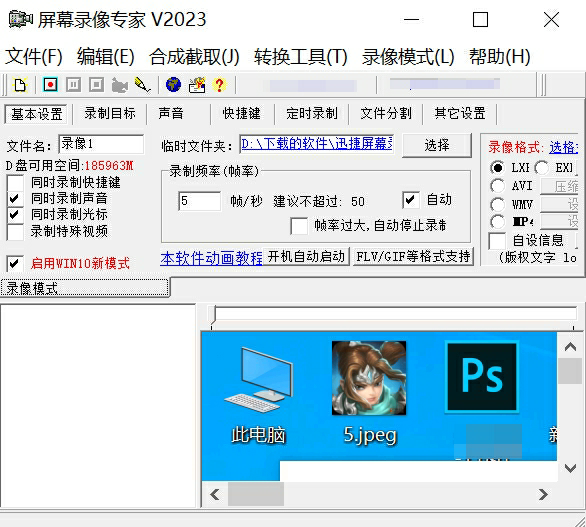This screenshot has width=586, height=527.
Task: Click the FLV/GIF等格式支持 button
Action: [x=413, y=256]
